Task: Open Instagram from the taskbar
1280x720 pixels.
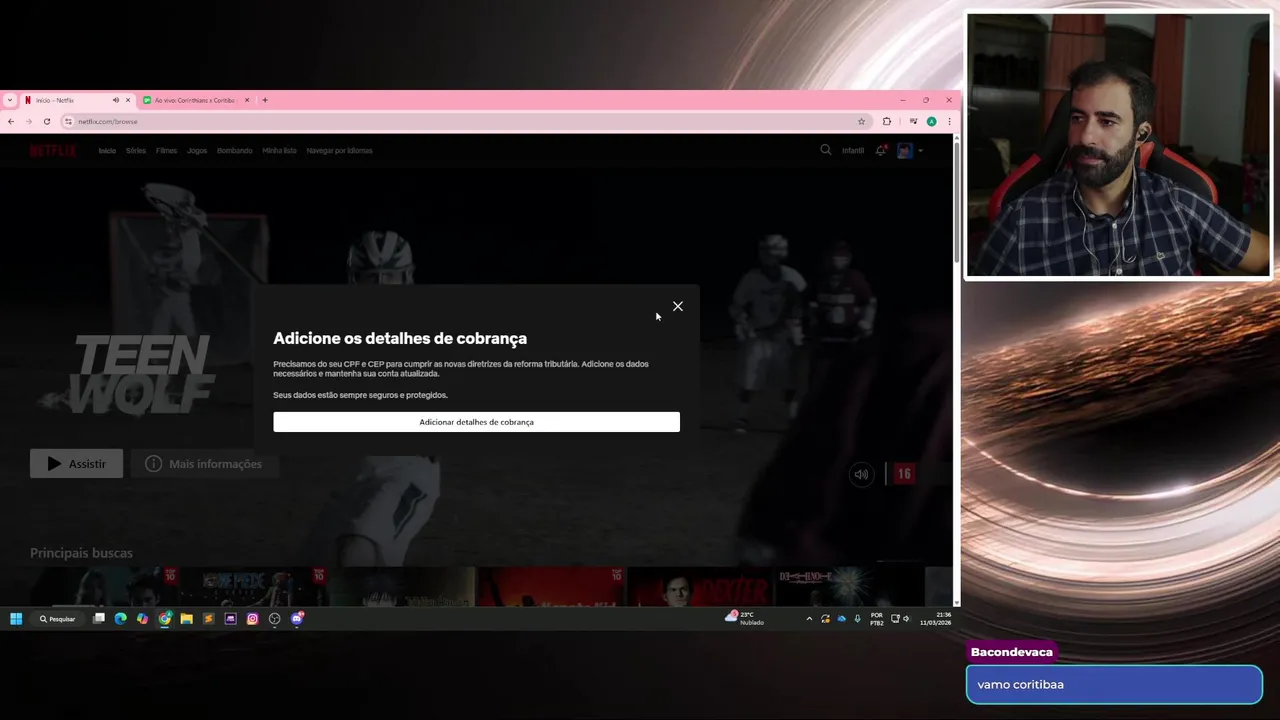Action: pyautogui.click(x=253, y=619)
